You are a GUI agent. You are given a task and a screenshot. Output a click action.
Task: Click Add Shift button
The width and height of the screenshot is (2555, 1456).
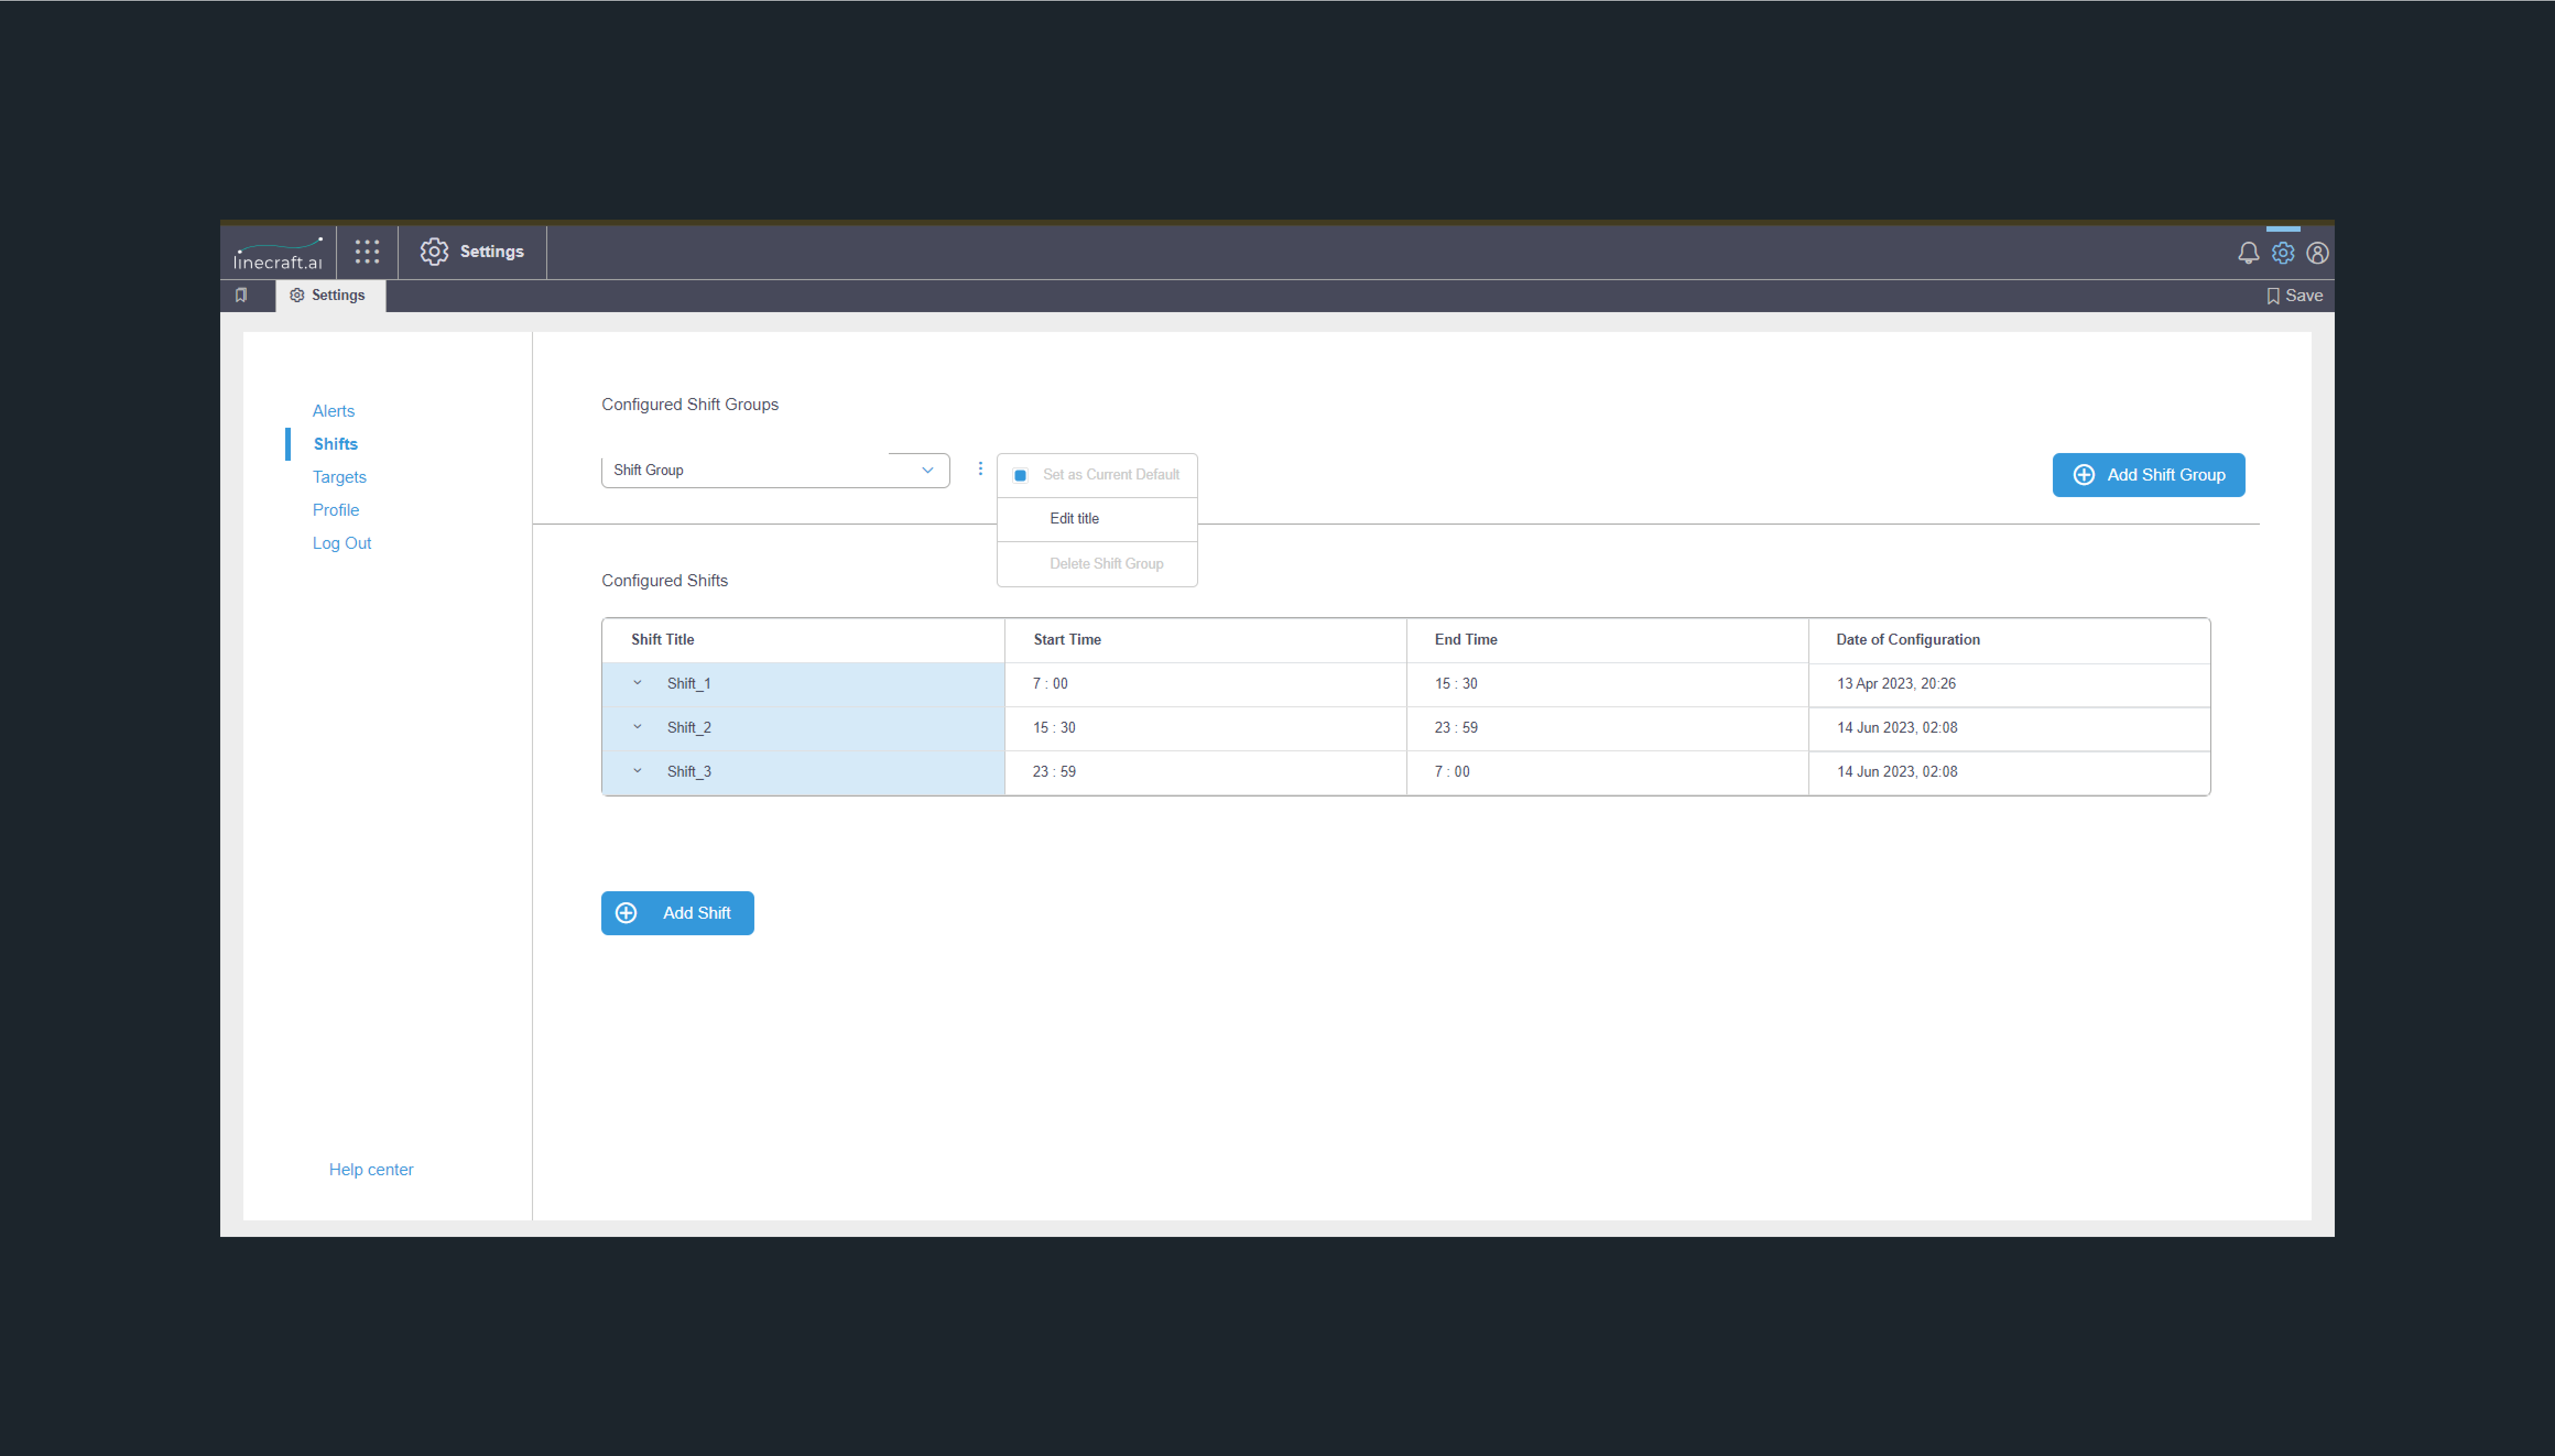[677, 913]
